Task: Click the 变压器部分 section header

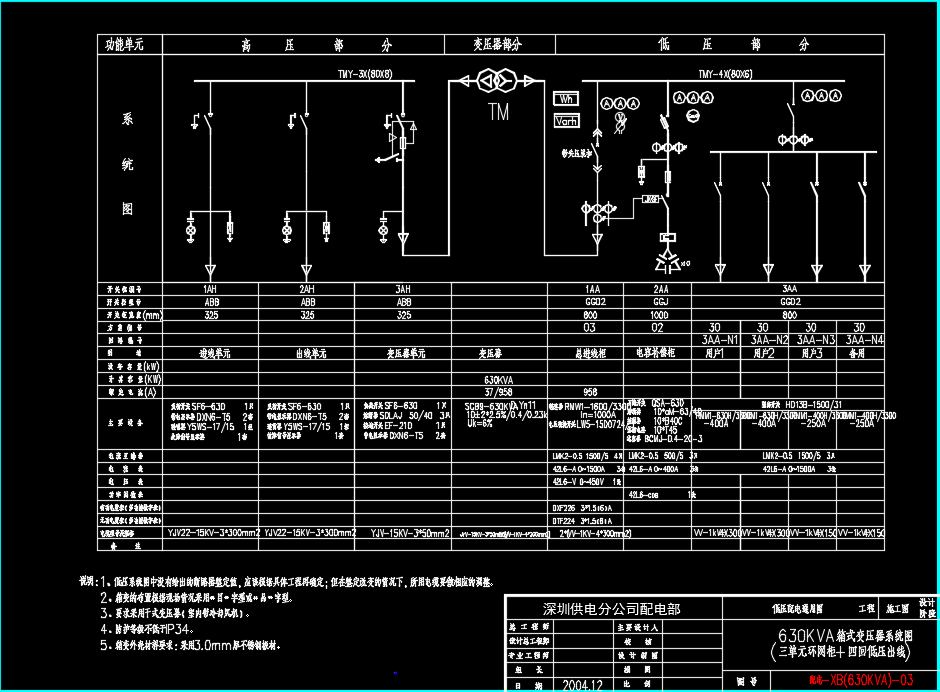Action: coord(498,44)
